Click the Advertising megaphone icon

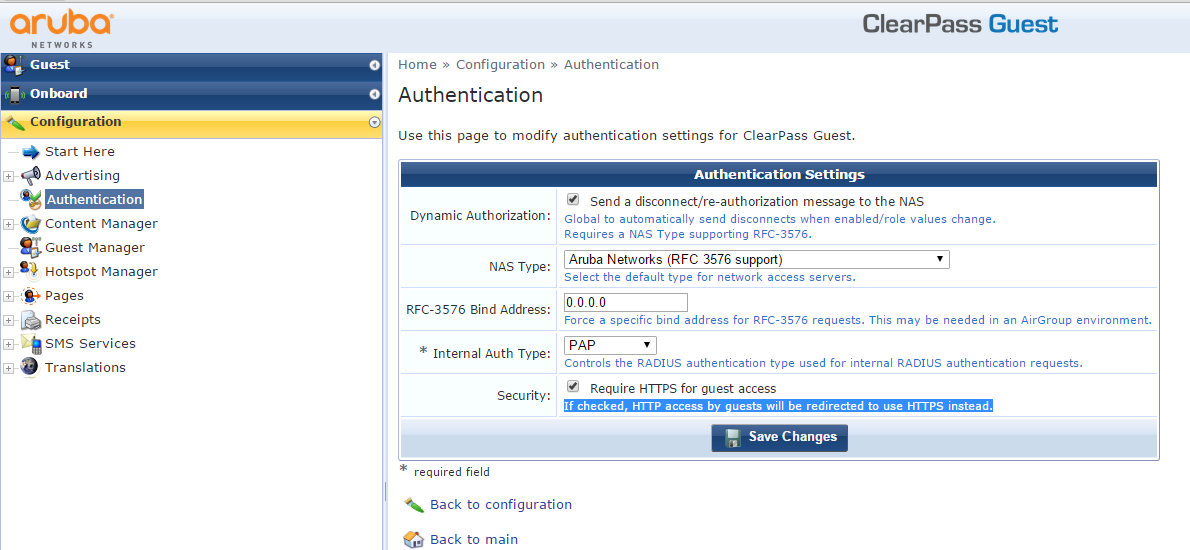[30, 175]
